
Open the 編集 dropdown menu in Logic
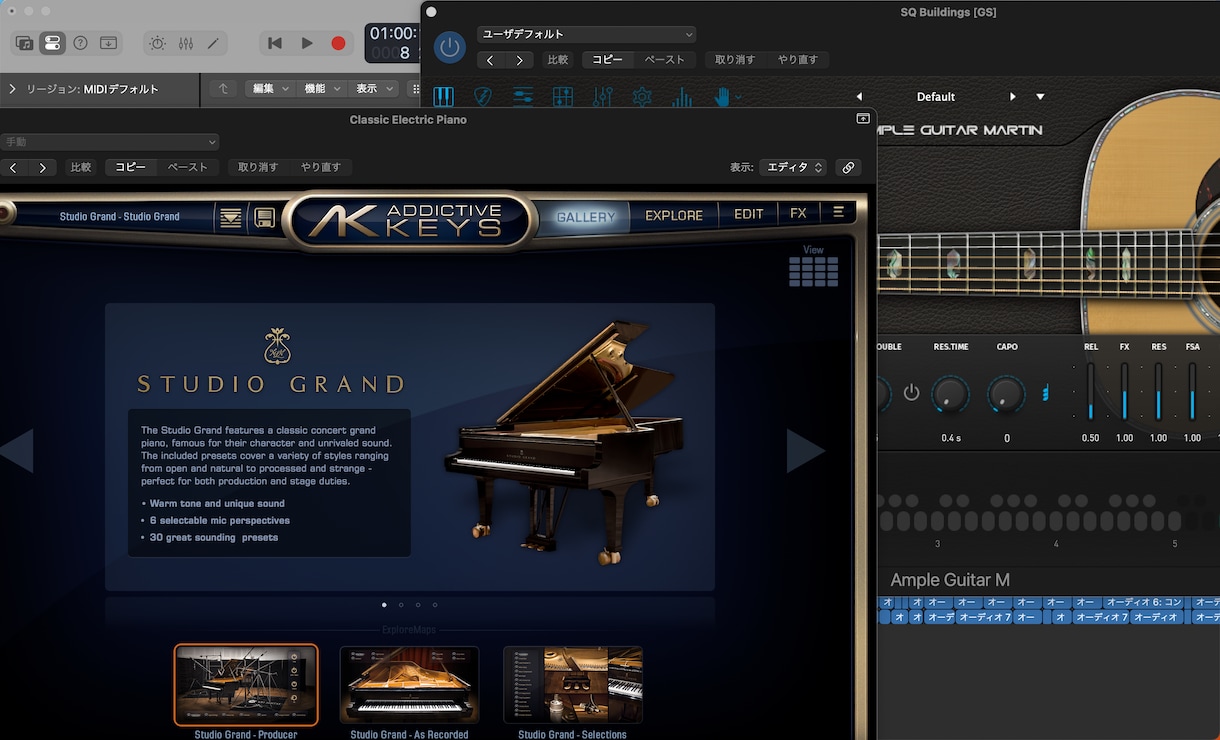[270, 89]
